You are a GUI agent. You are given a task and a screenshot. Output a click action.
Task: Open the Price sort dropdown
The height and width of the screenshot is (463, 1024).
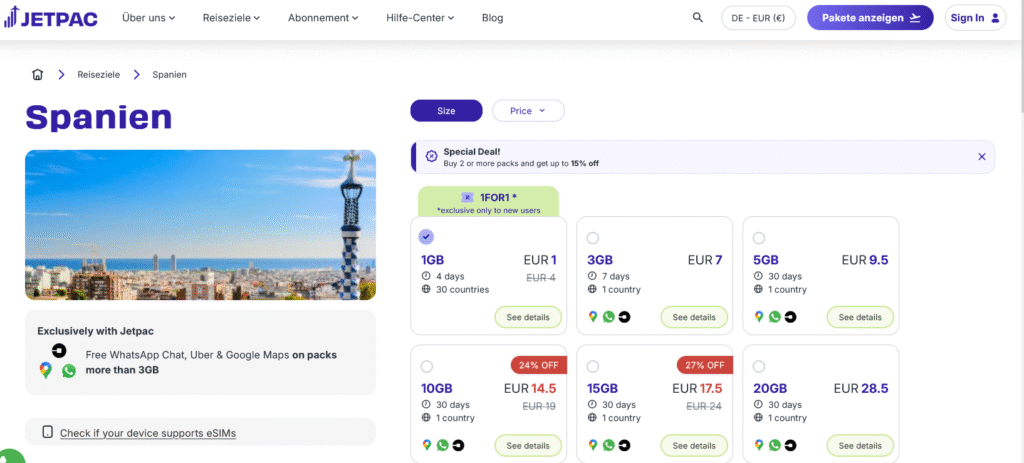(528, 111)
